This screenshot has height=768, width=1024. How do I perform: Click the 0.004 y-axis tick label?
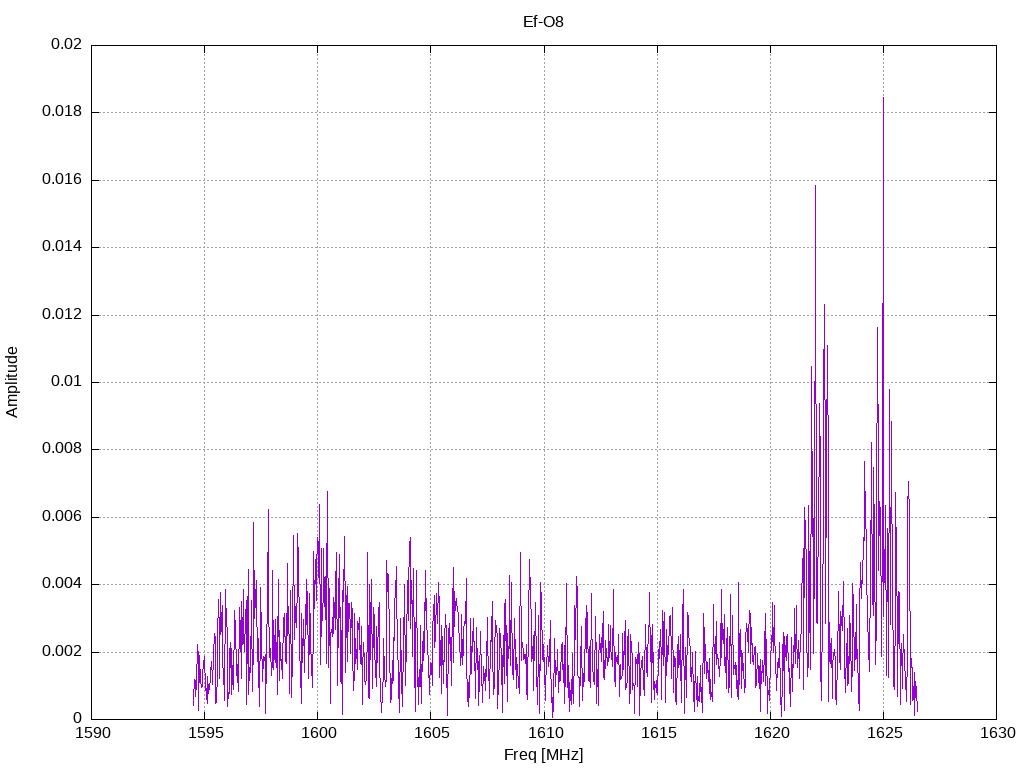point(62,584)
